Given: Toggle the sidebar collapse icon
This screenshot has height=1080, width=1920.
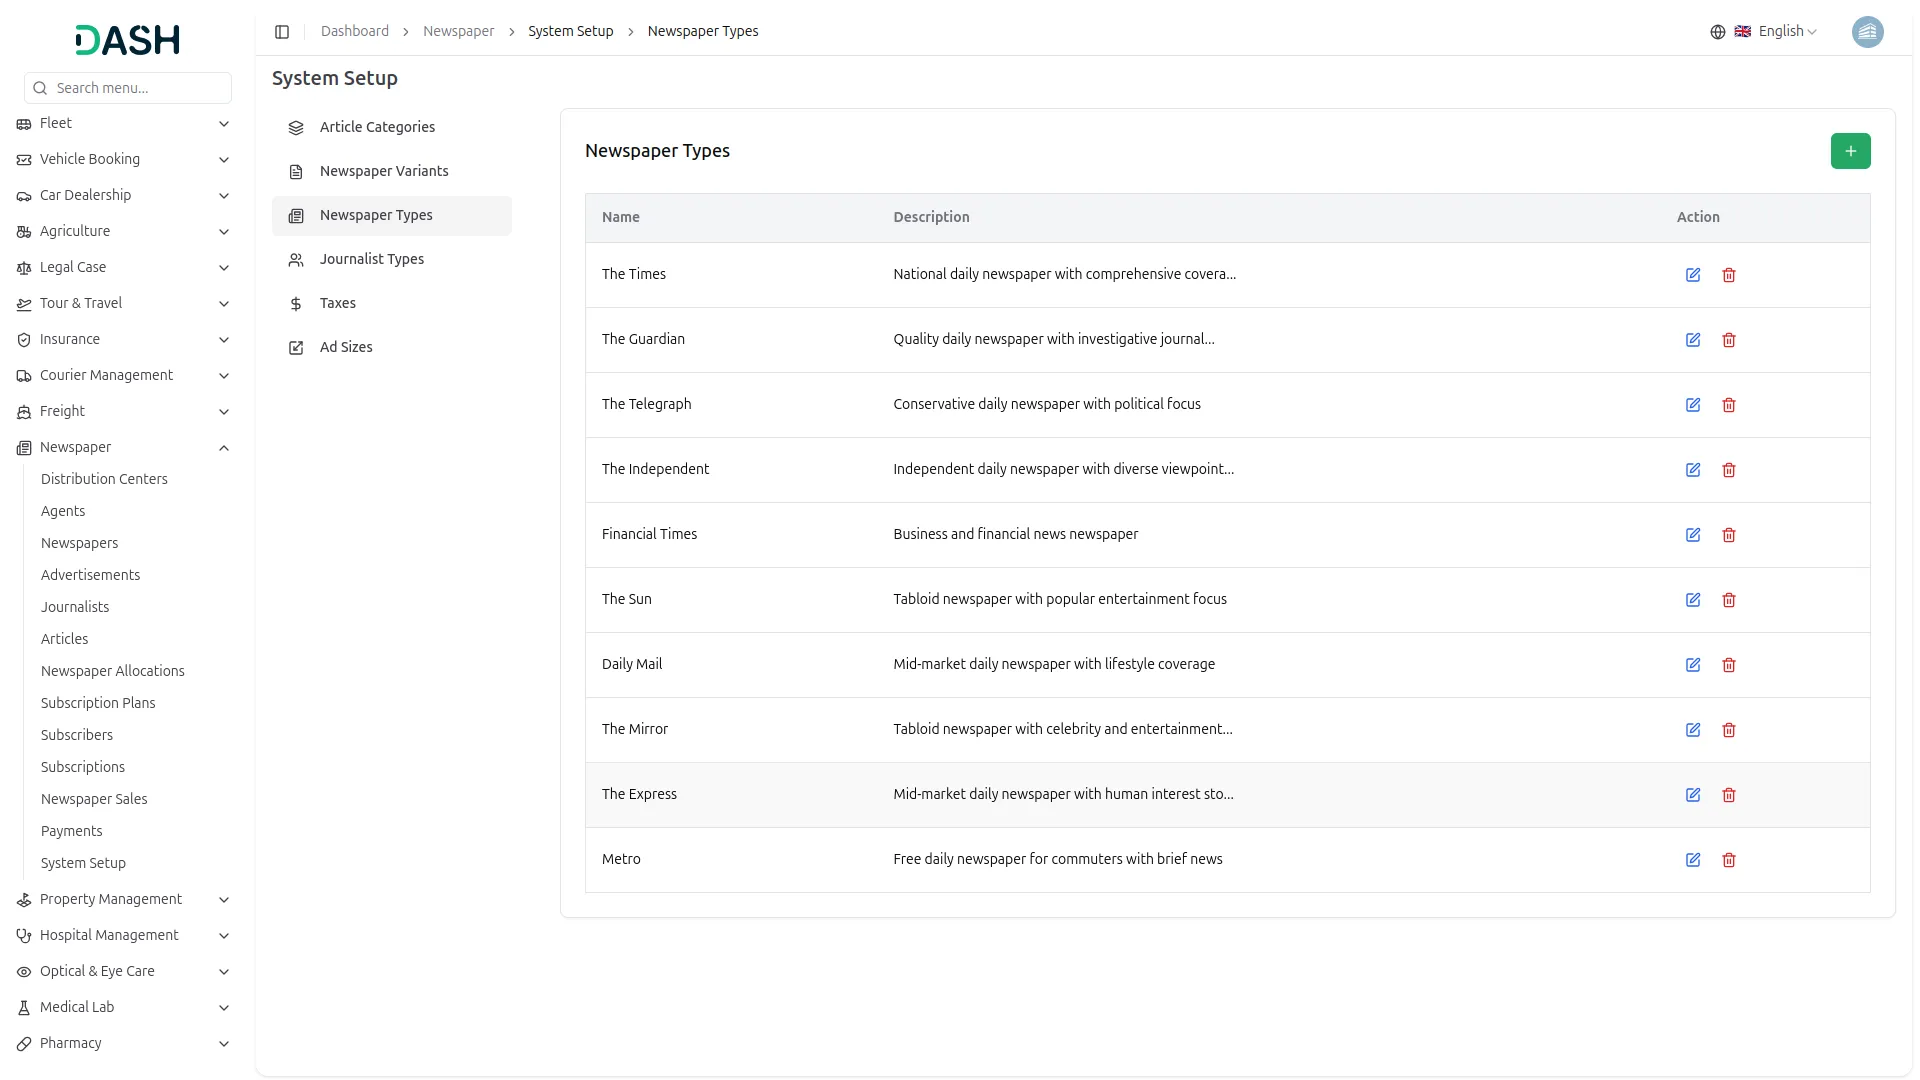Looking at the screenshot, I should pos(282,32).
